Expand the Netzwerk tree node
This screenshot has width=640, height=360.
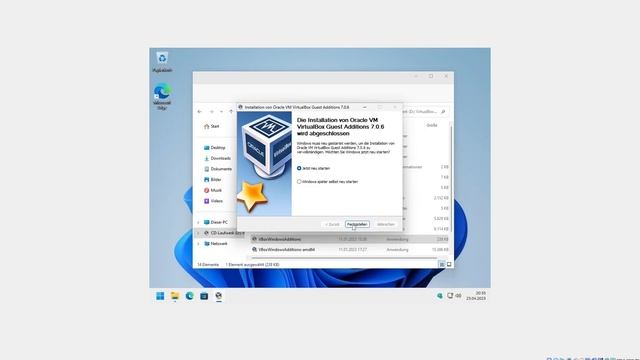point(198,244)
